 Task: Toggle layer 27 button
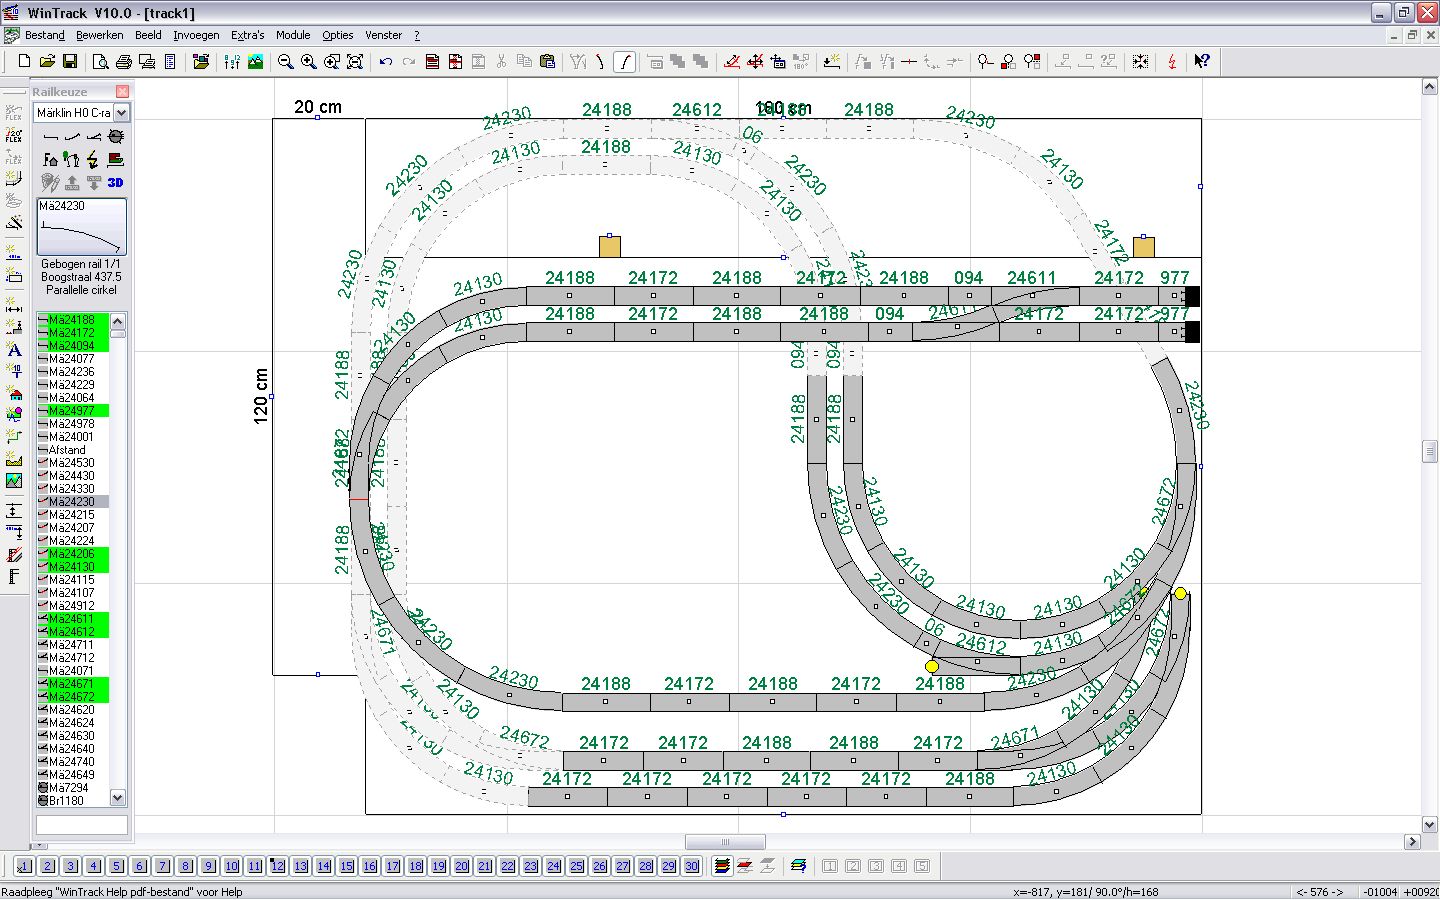pos(622,866)
